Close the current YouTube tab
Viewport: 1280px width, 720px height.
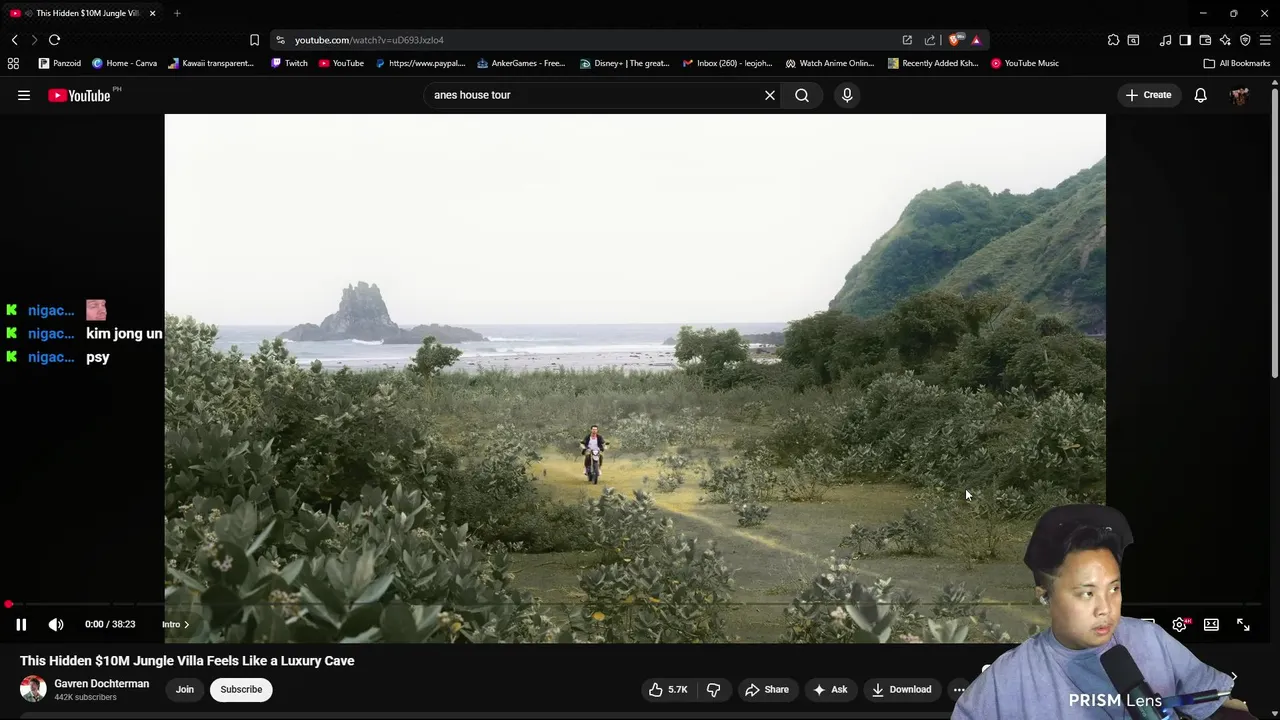pyautogui.click(x=152, y=13)
